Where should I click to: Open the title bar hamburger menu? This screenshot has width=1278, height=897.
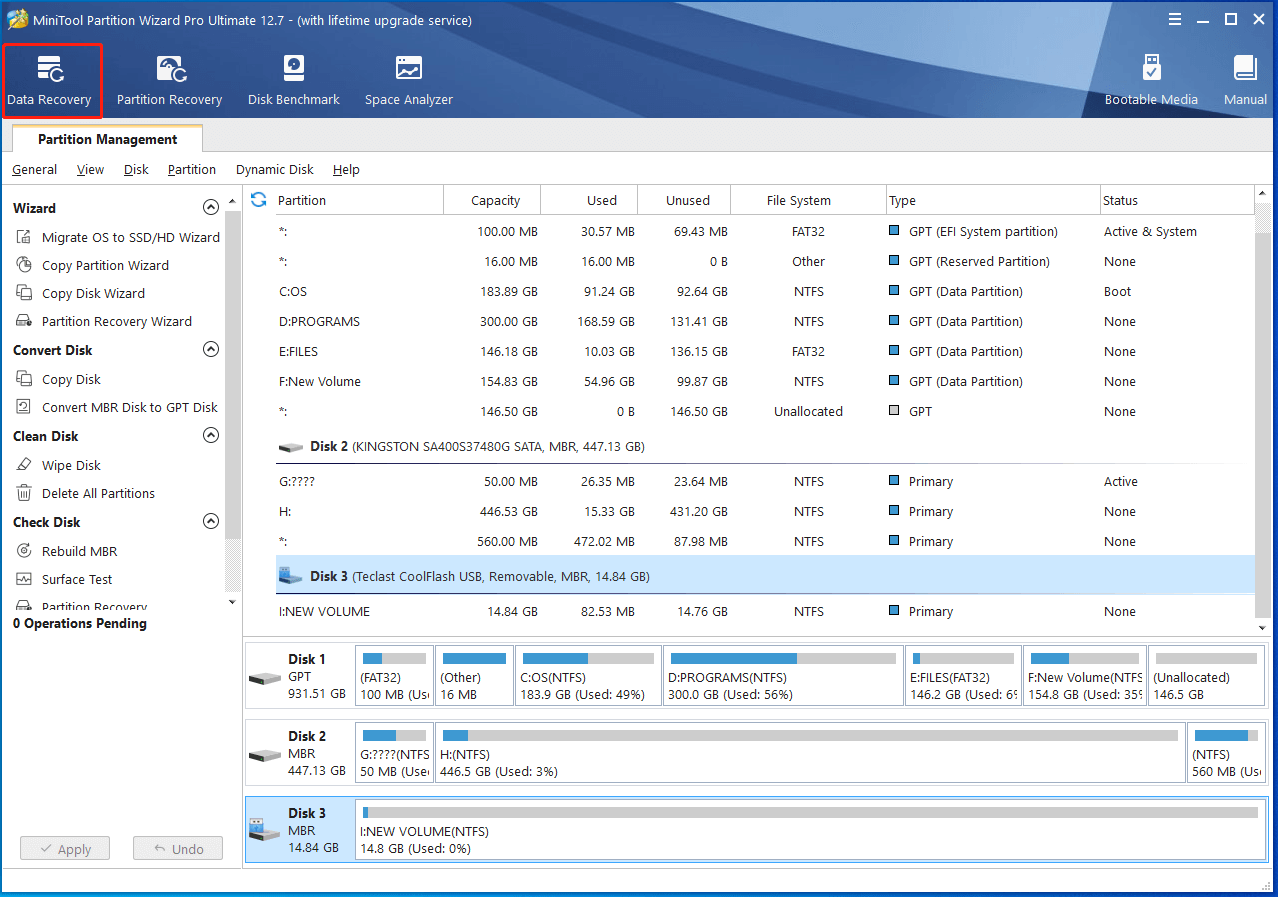[x=1175, y=19]
